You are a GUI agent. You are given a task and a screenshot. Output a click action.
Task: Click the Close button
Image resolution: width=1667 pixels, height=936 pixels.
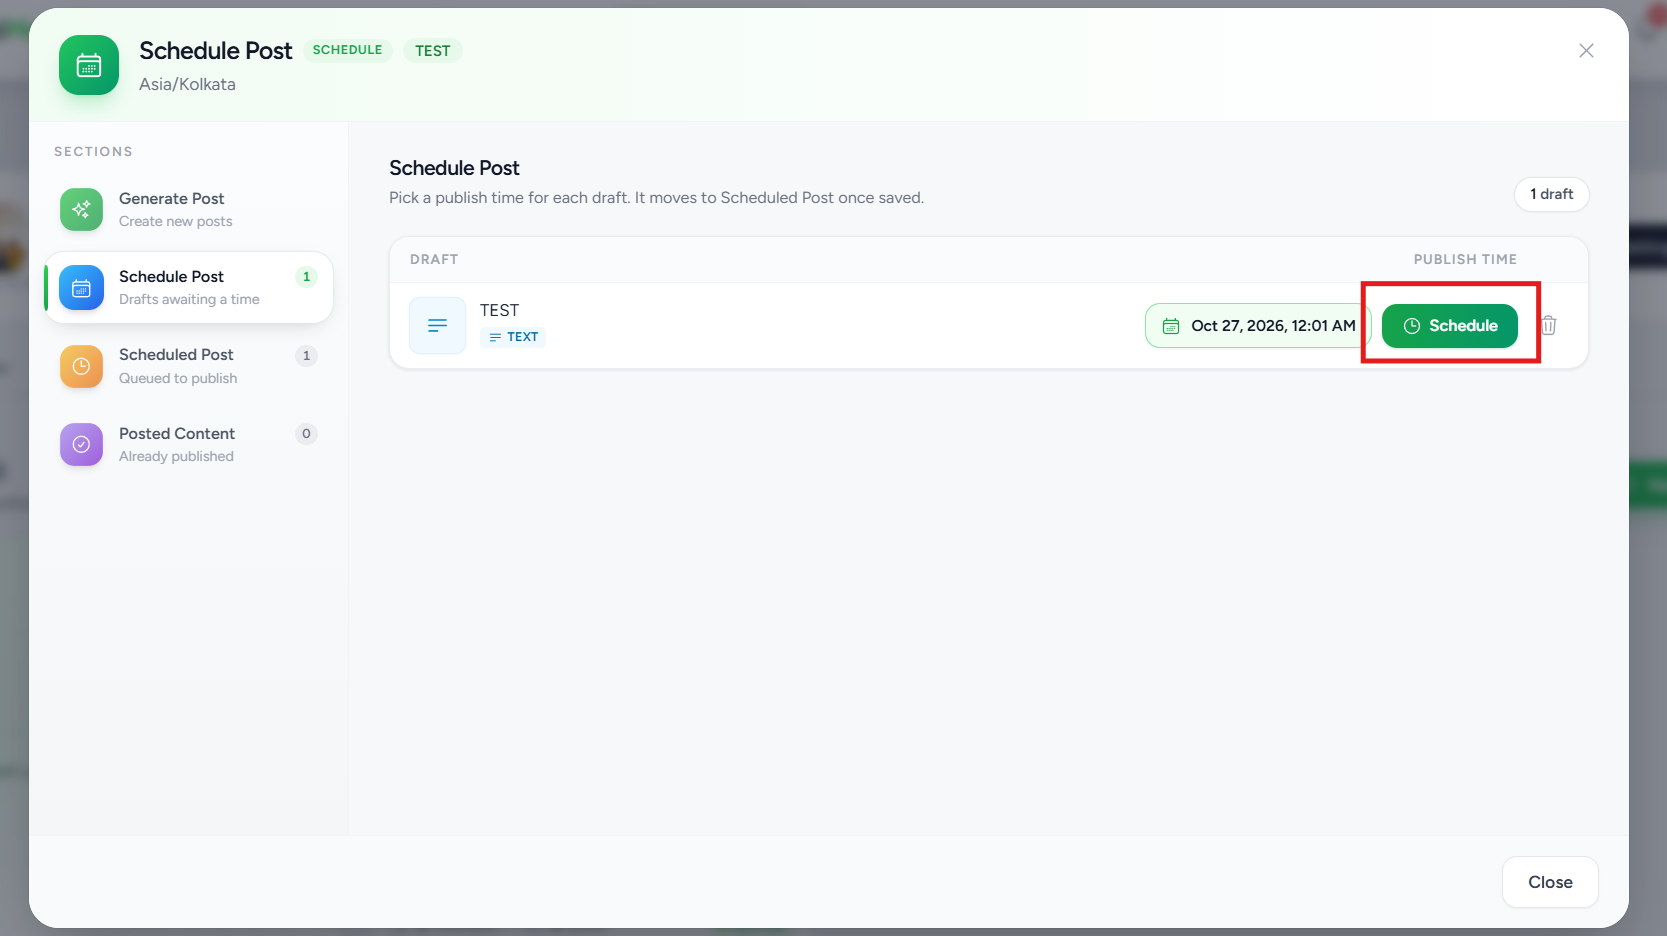[1550, 882]
